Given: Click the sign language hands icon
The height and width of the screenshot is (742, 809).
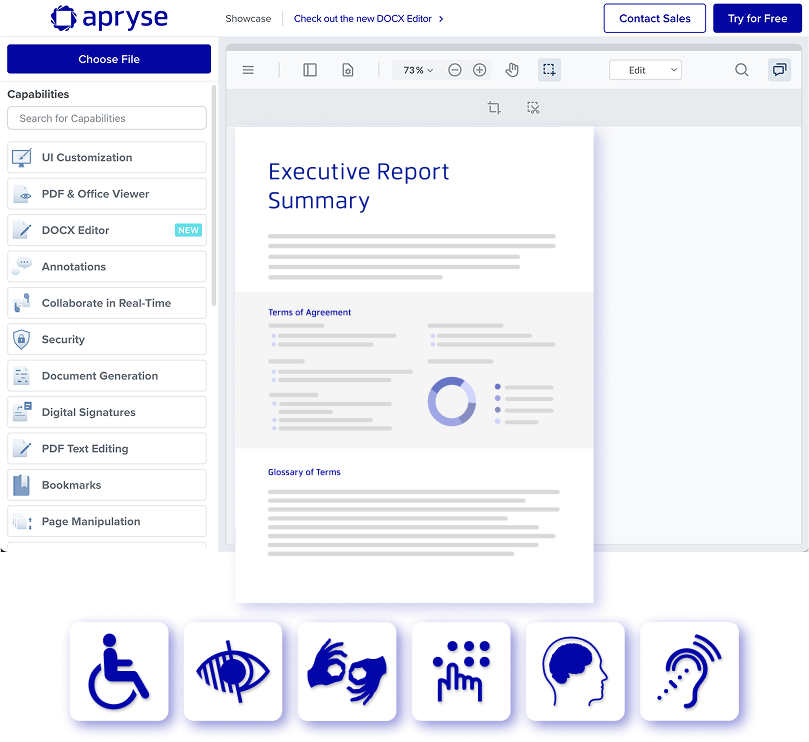Looking at the screenshot, I should click(347, 671).
